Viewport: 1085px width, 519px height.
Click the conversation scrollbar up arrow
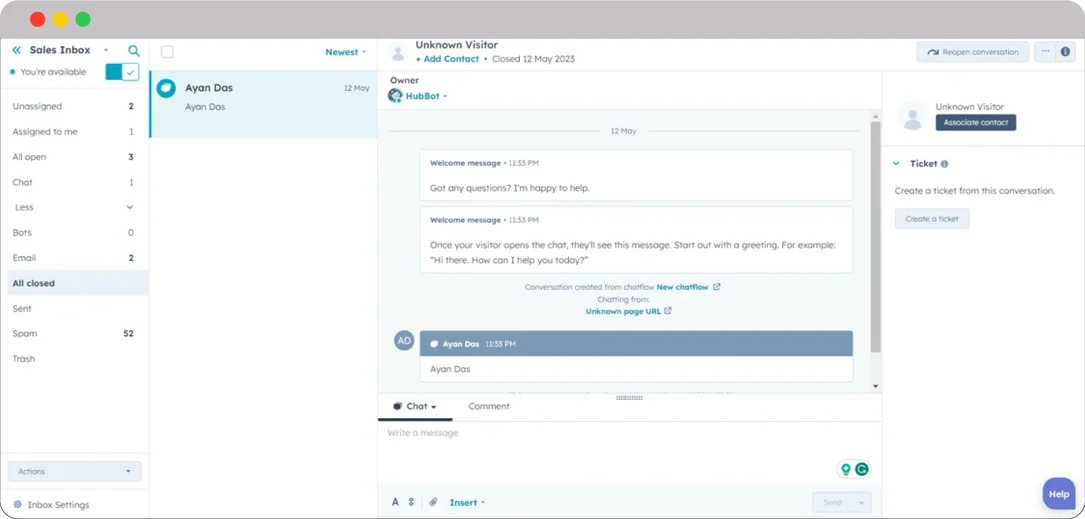pyautogui.click(x=875, y=116)
